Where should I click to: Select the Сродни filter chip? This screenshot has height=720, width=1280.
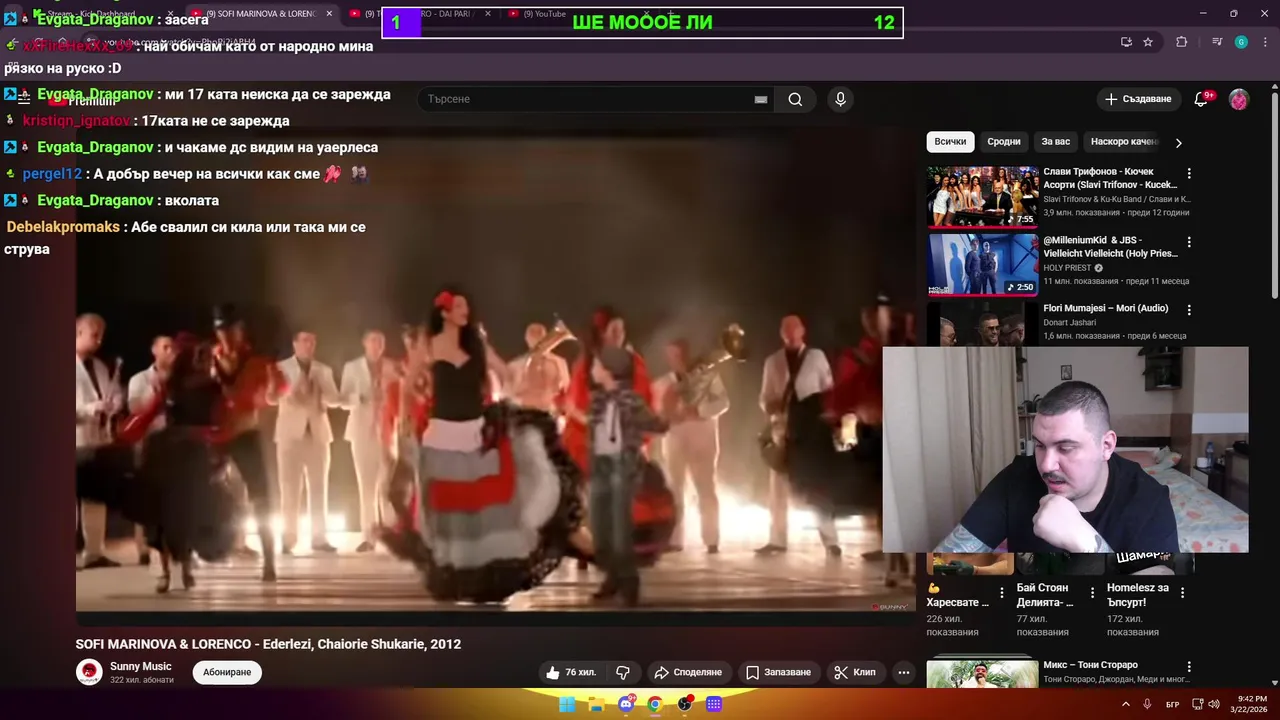(x=1004, y=142)
